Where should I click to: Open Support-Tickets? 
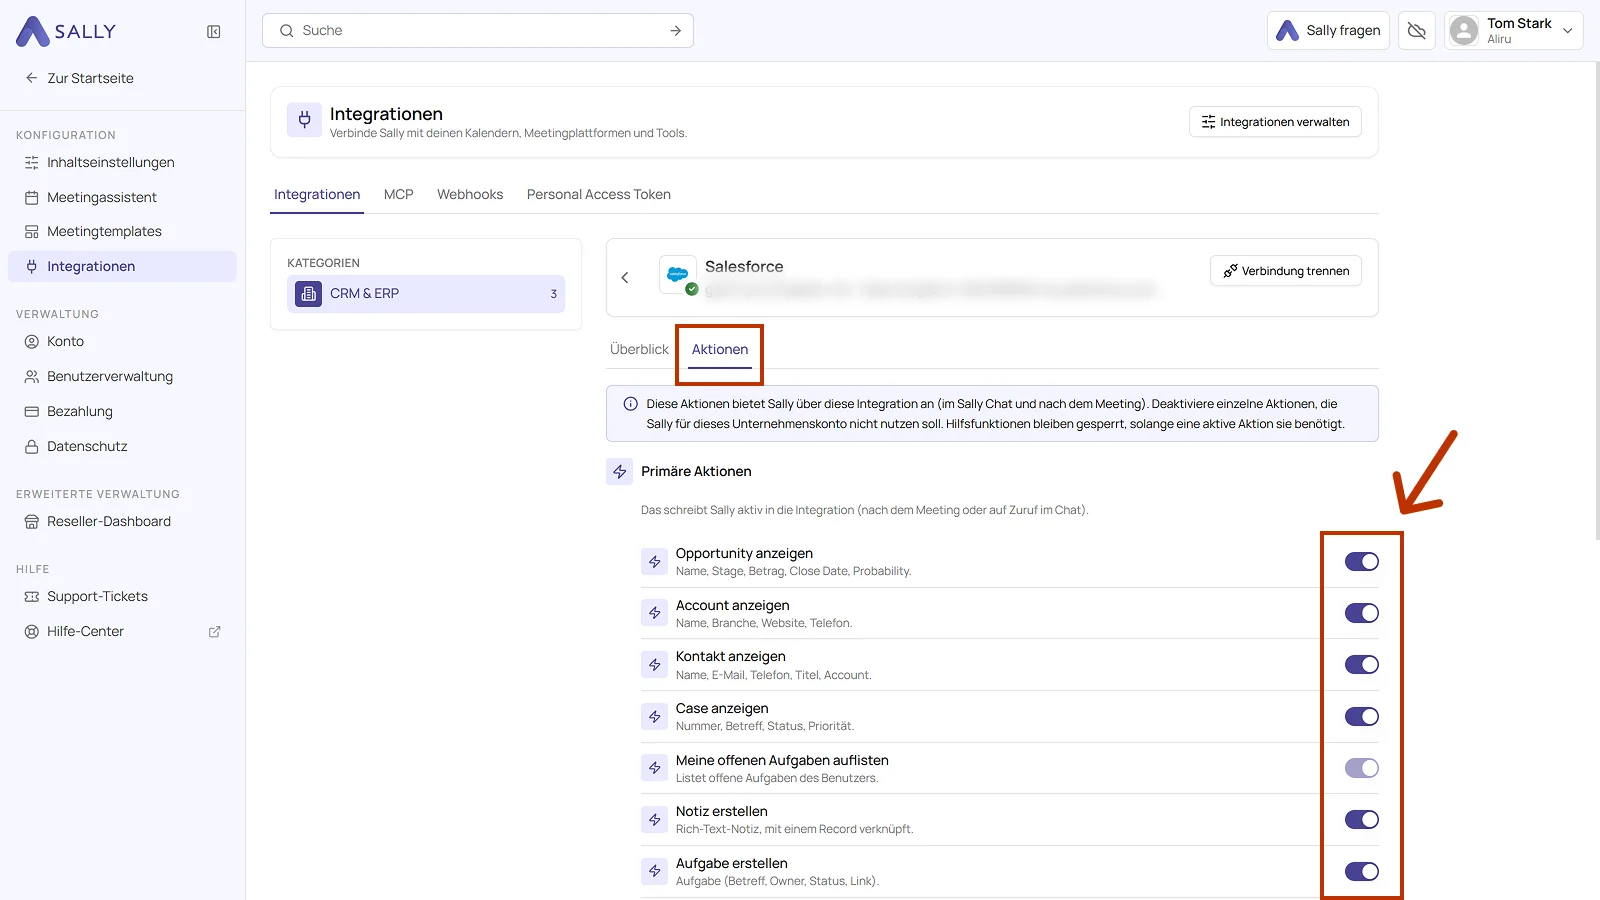pos(122,596)
